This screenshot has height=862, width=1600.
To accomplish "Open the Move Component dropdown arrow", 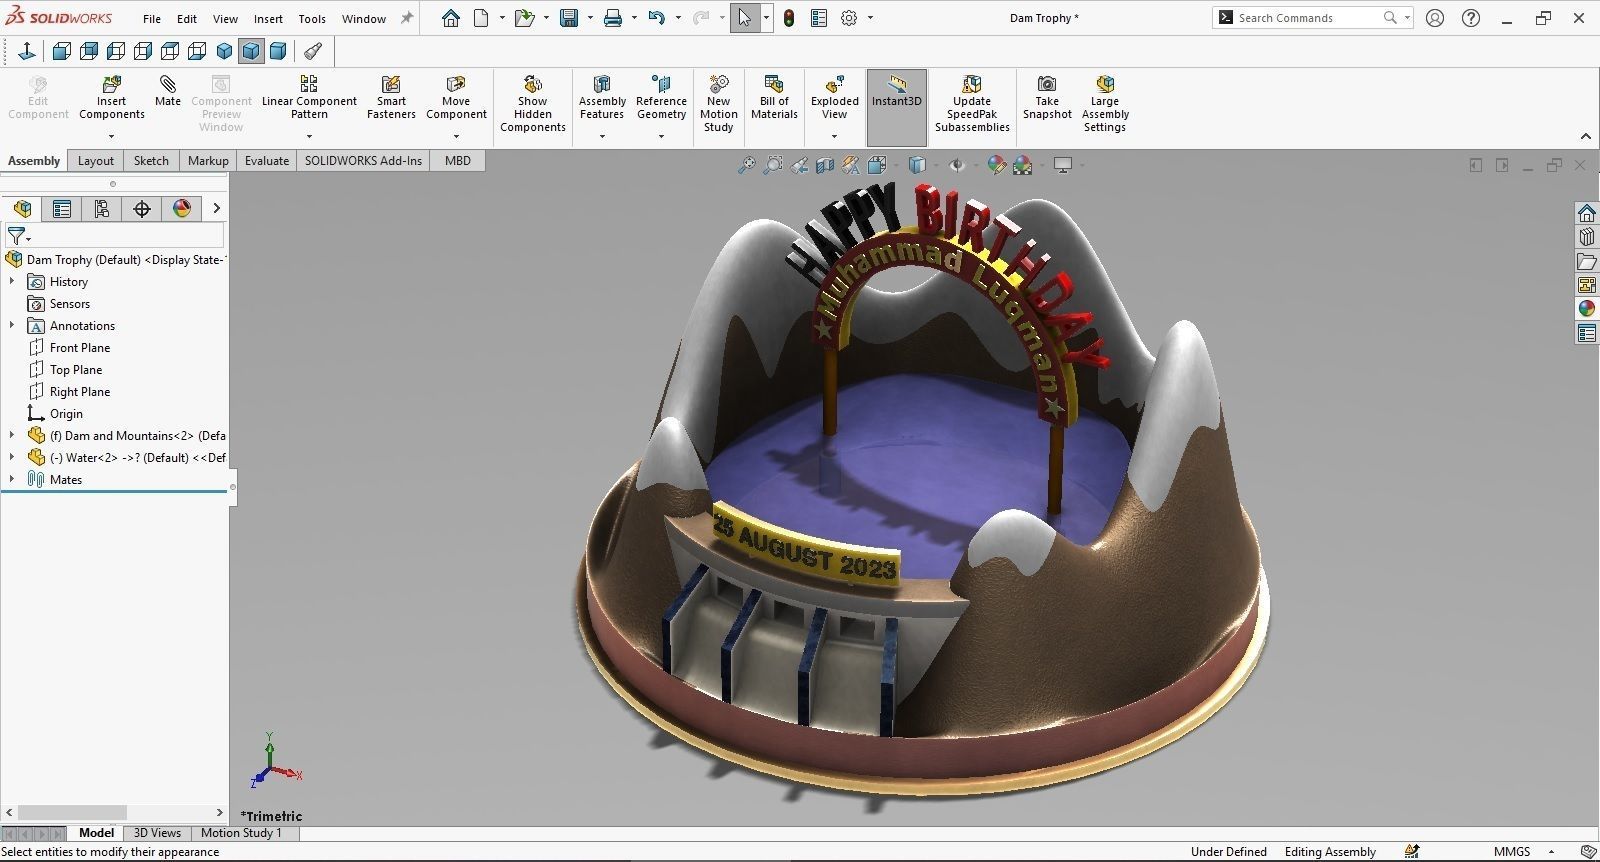I will pyautogui.click(x=456, y=136).
